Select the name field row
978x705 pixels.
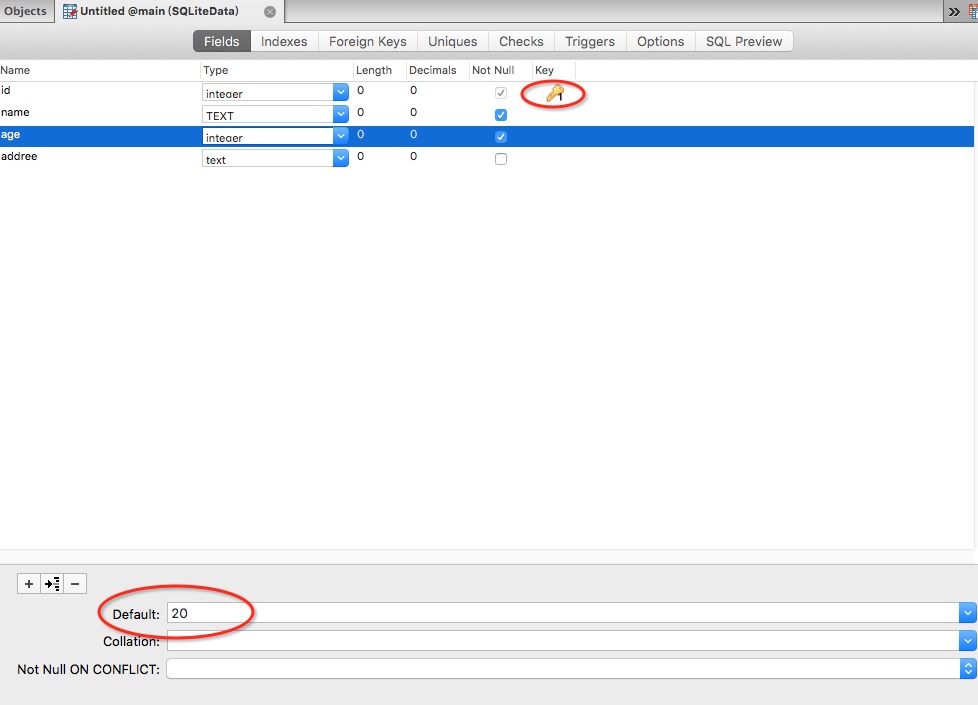click(487, 113)
